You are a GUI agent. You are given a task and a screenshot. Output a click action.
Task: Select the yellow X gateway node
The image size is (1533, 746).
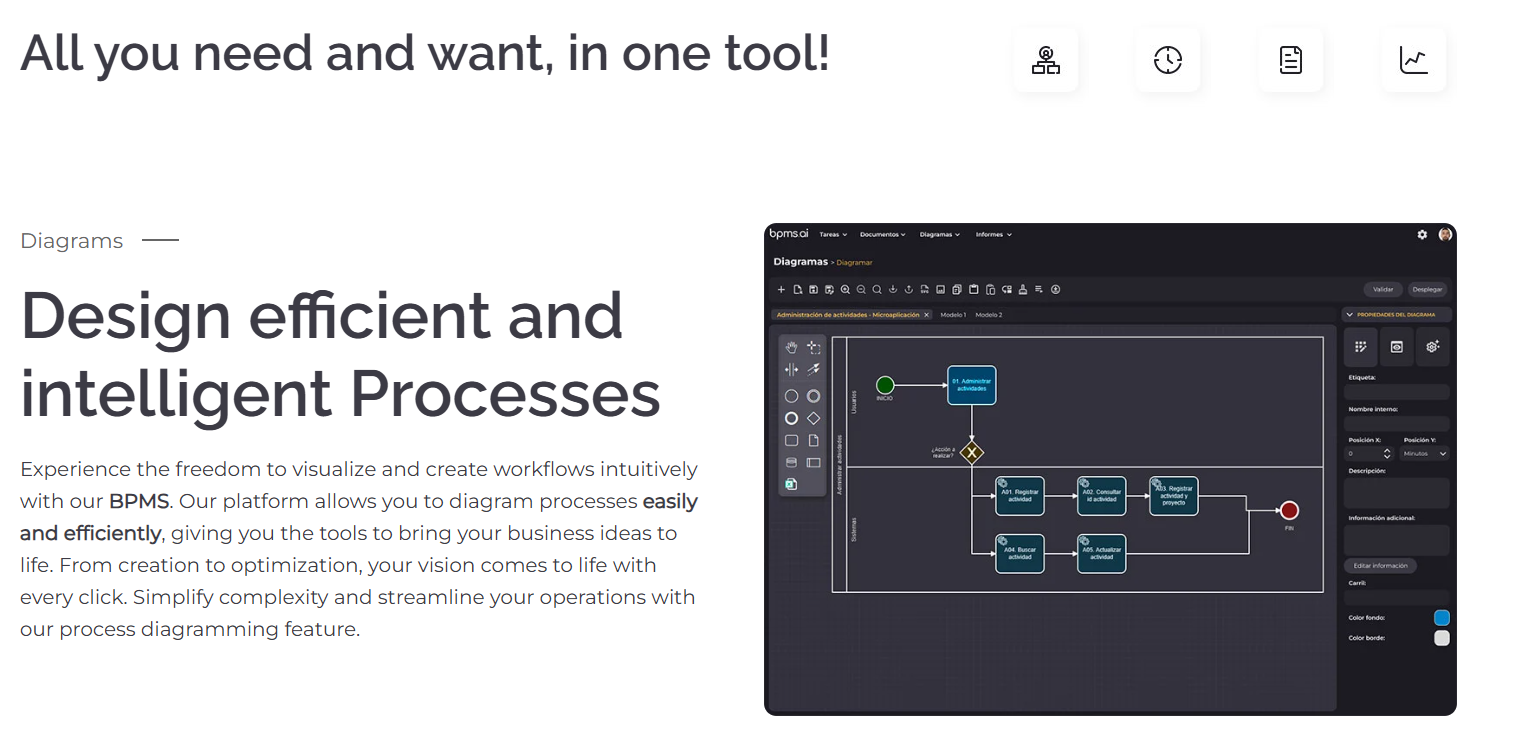972,453
